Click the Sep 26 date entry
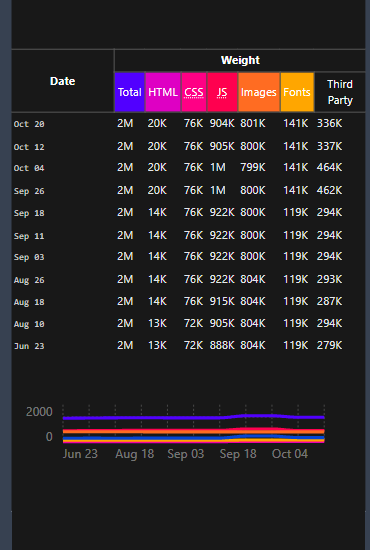 (29, 191)
